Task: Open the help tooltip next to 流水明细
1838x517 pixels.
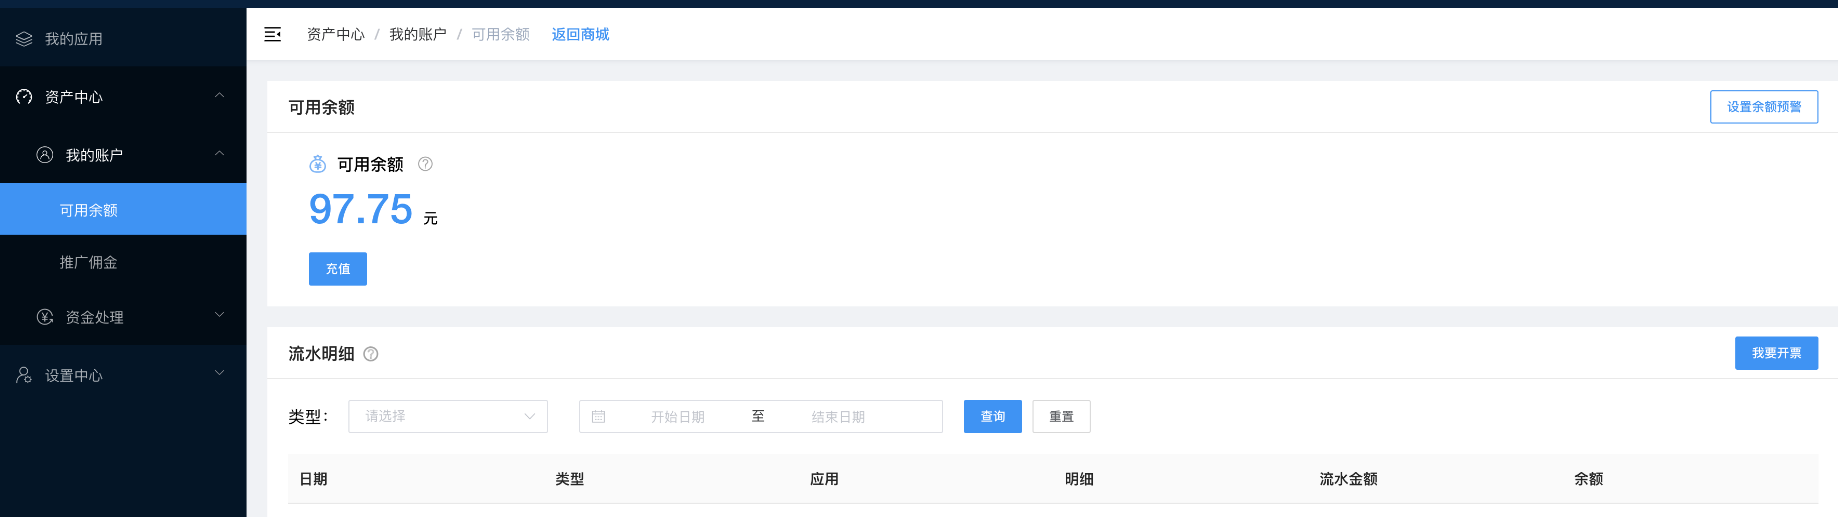Action: tap(371, 354)
